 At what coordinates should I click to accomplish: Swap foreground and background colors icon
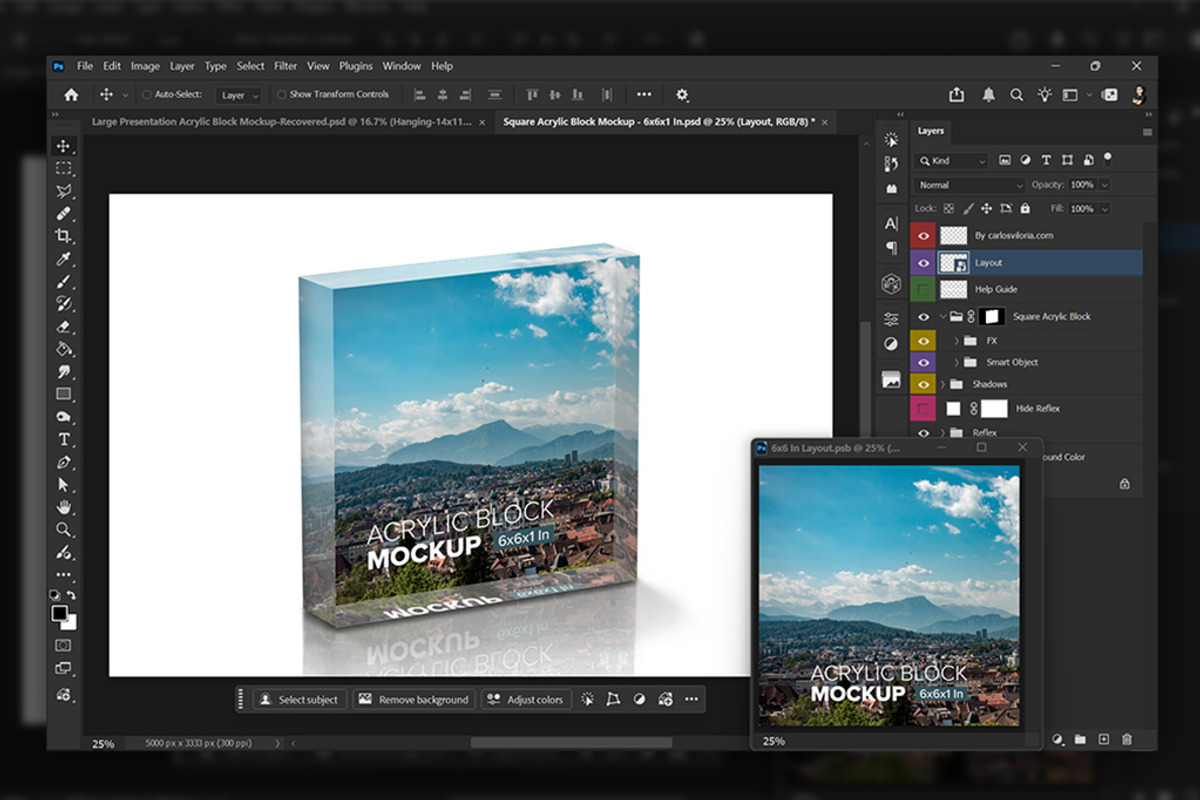coord(71,595)
